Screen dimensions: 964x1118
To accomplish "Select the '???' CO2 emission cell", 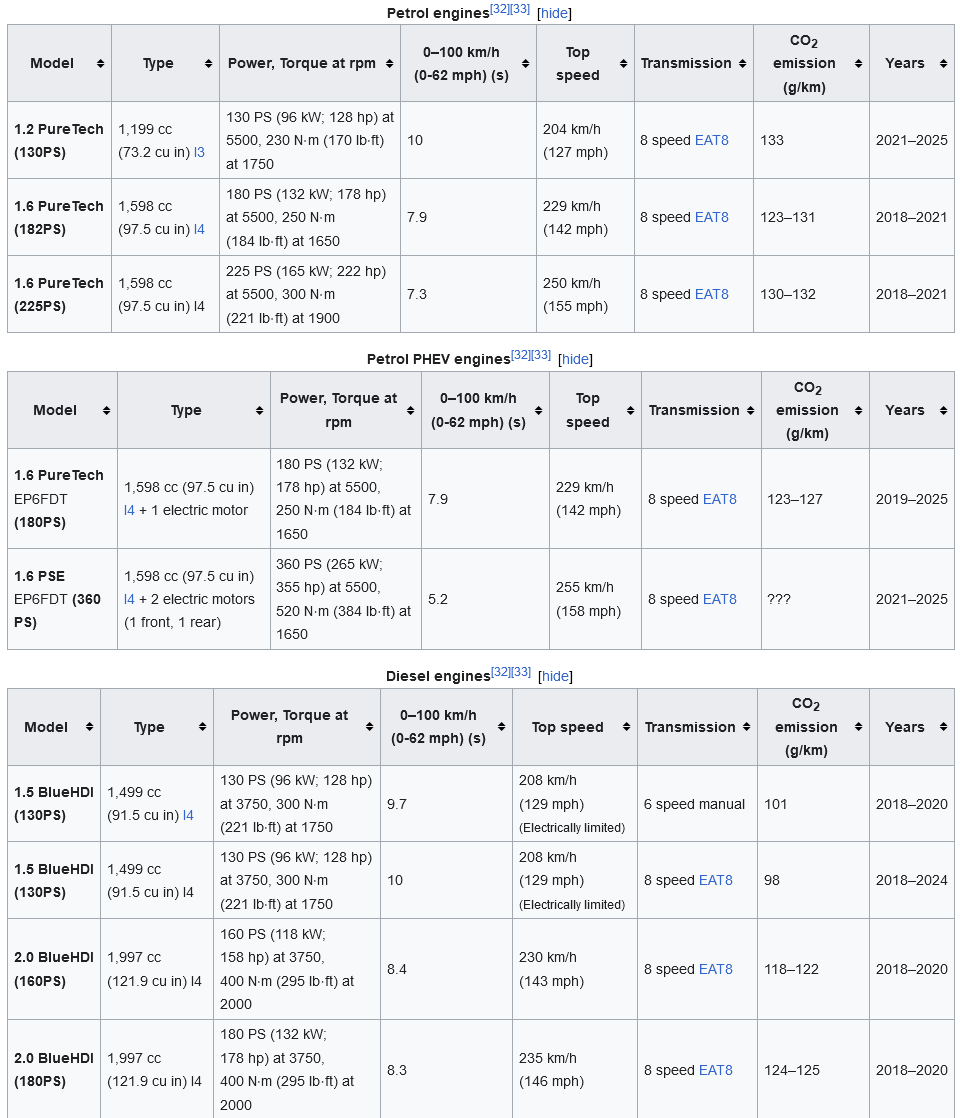I will (x=816, y=599).
